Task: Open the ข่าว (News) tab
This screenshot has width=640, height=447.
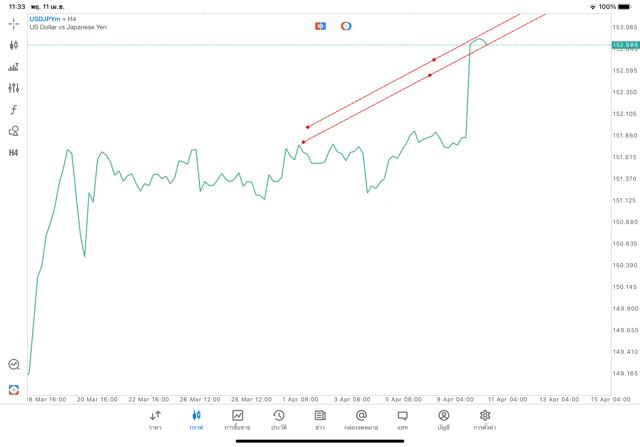Action: (320, 420)
